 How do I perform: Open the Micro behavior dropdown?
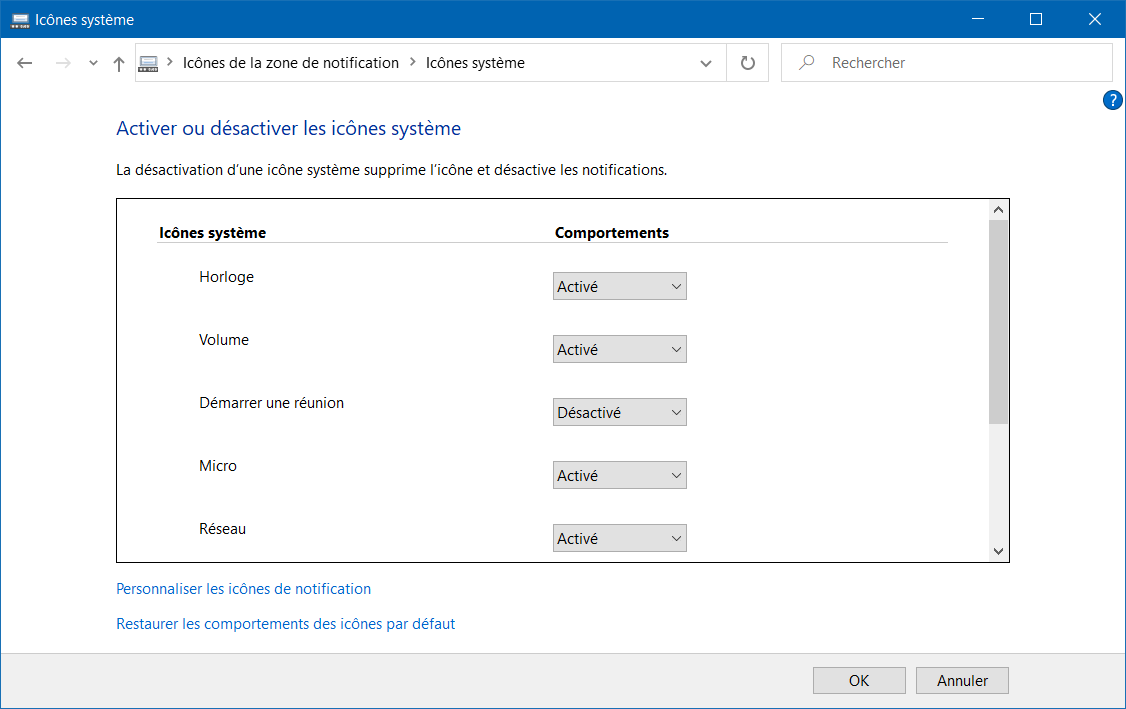click(620, 475)
